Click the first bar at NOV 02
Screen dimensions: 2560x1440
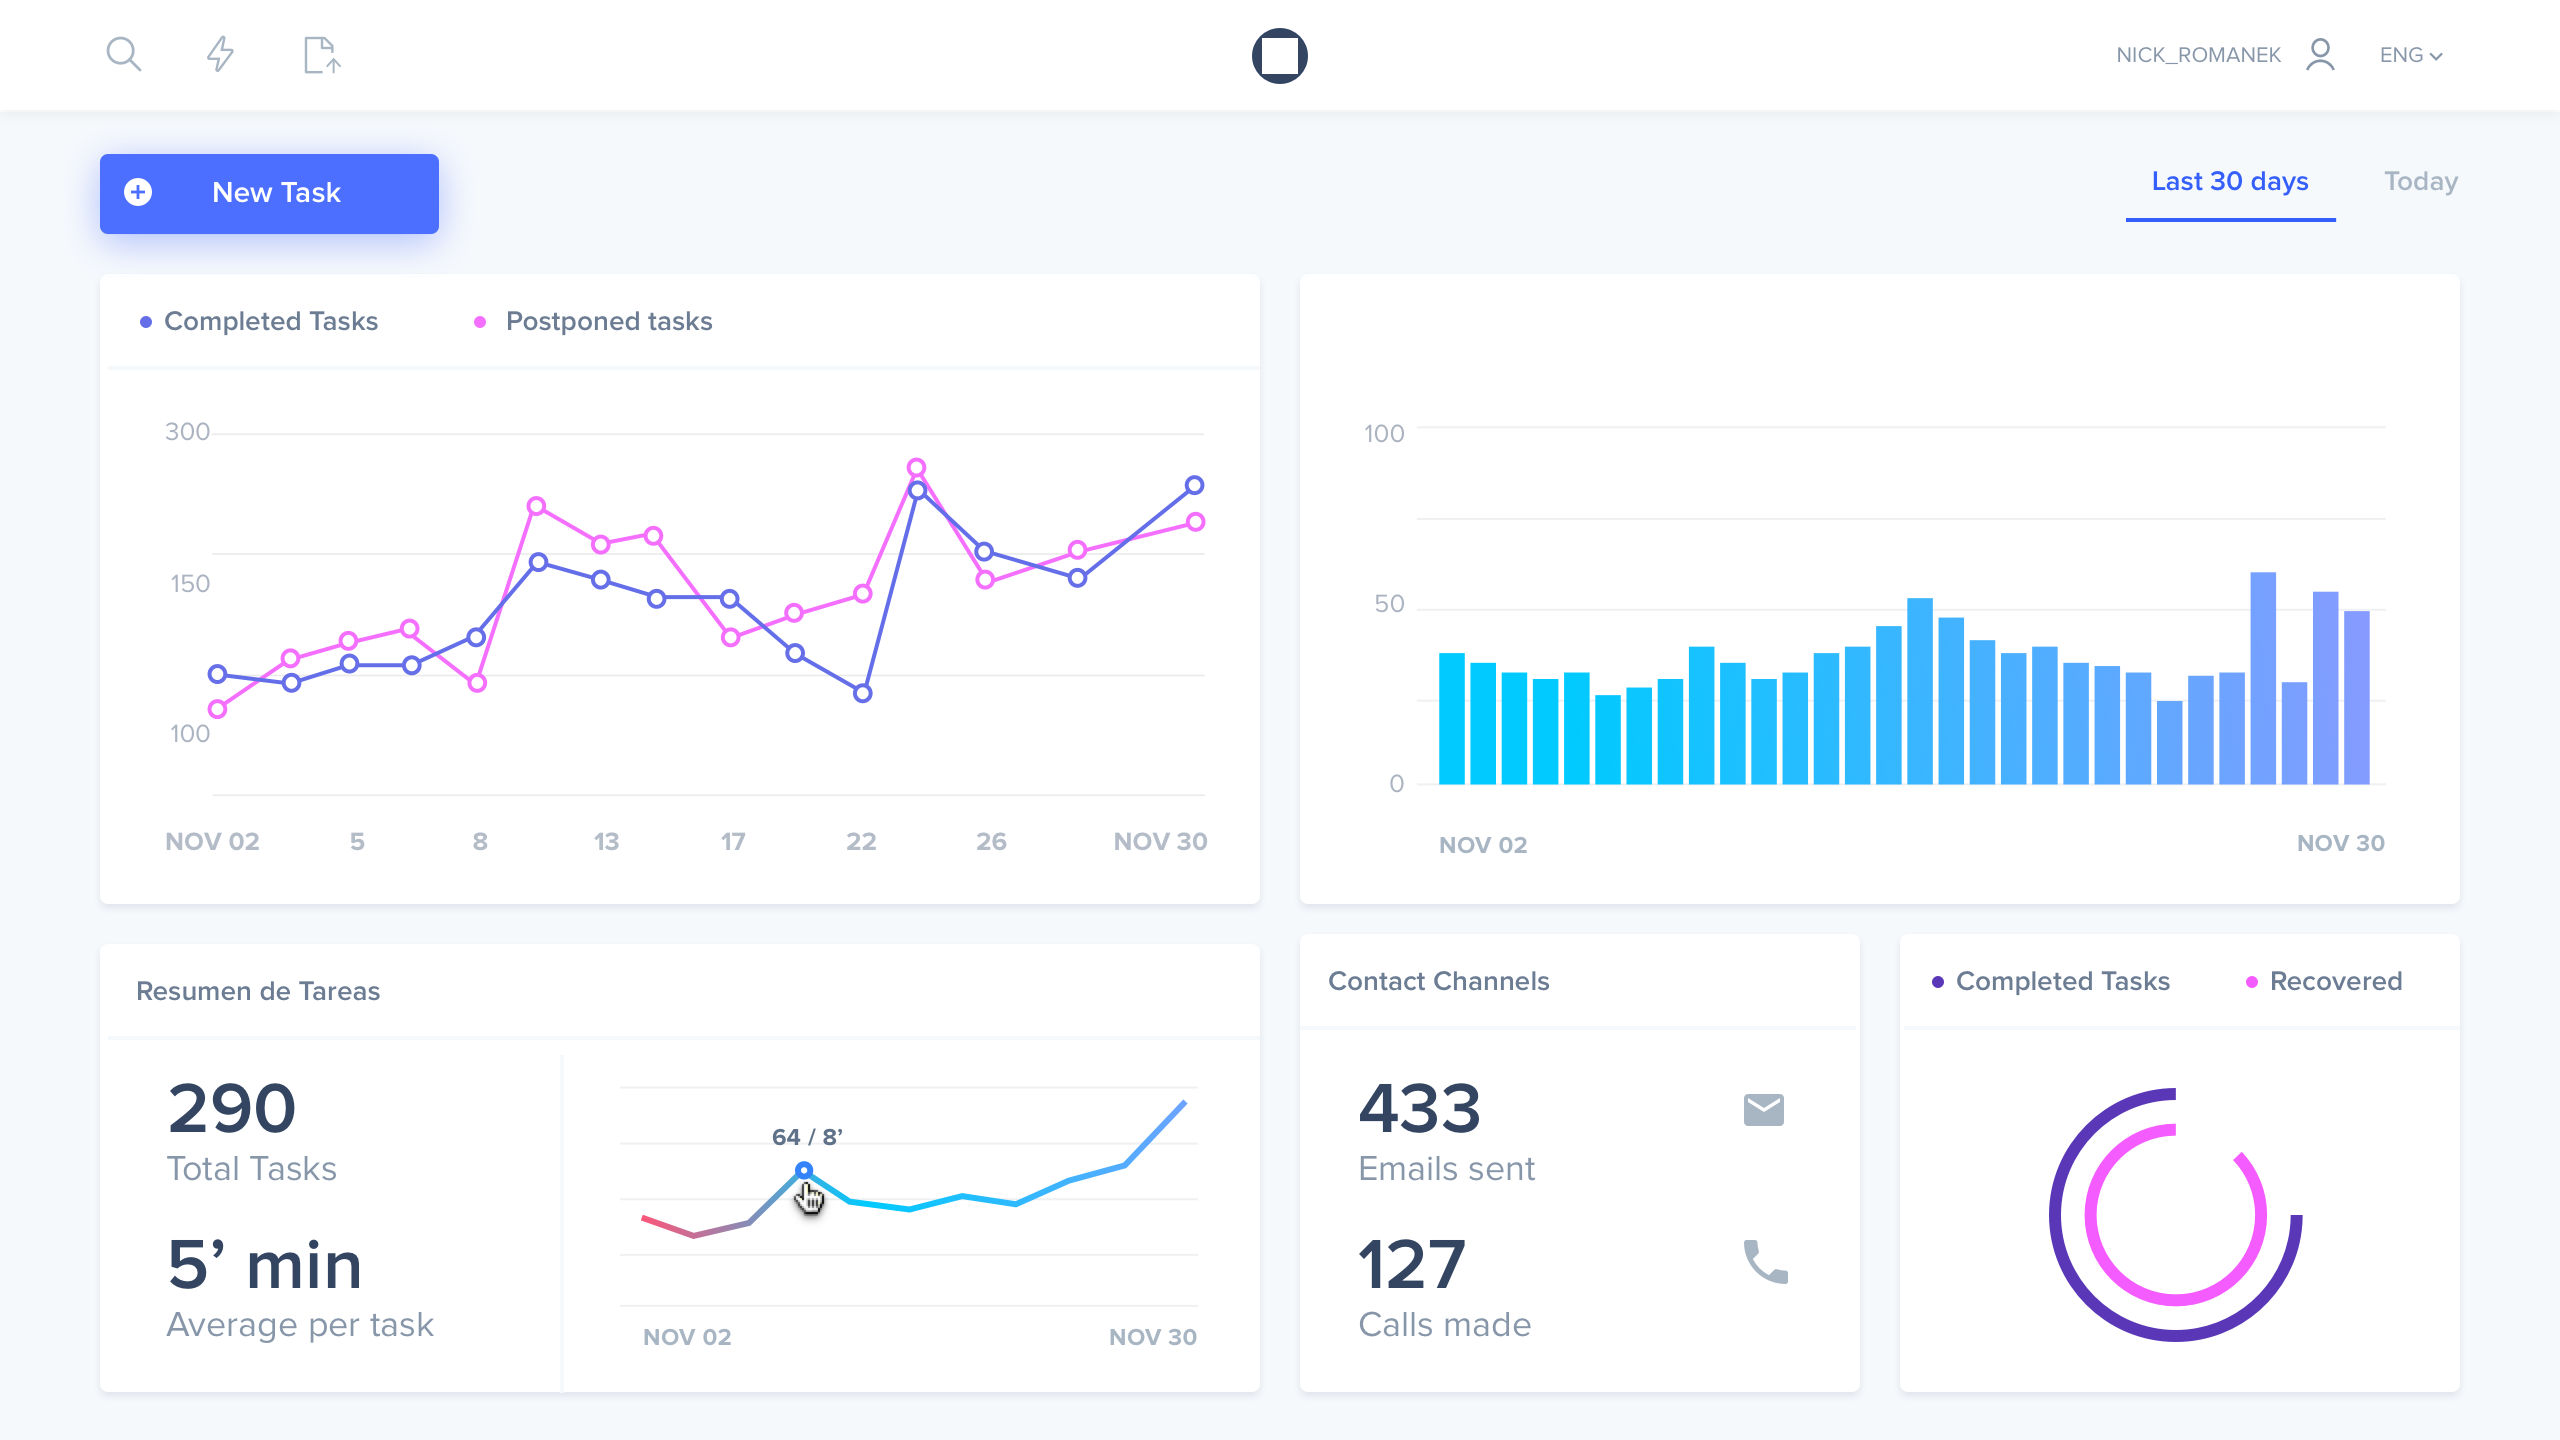(1452, 718)
